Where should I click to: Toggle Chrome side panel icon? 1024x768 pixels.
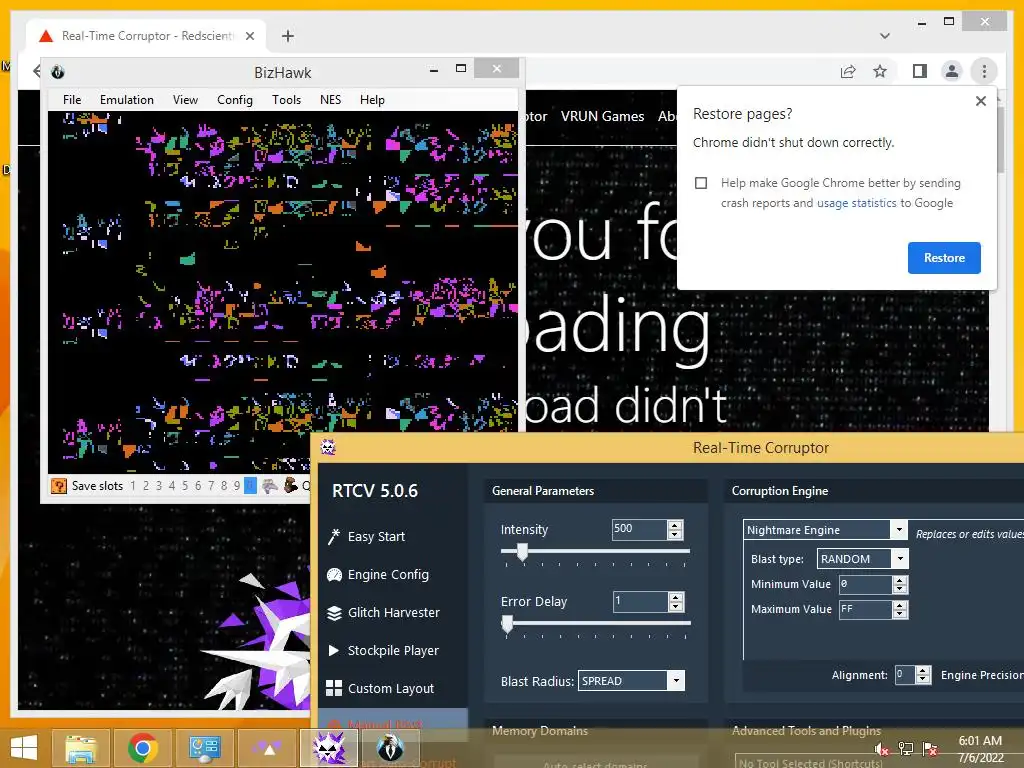coord(920,71)
